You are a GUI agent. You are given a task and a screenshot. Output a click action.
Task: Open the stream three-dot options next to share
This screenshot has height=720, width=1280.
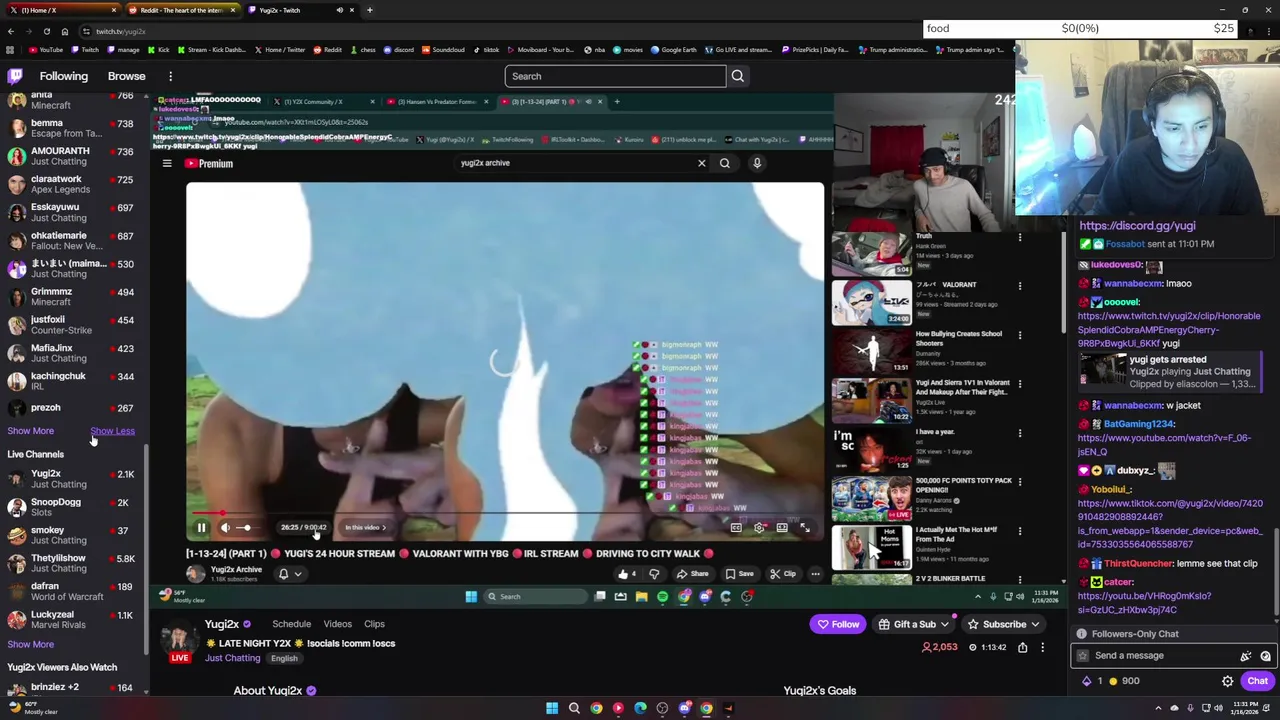(x=1042, y=647)
